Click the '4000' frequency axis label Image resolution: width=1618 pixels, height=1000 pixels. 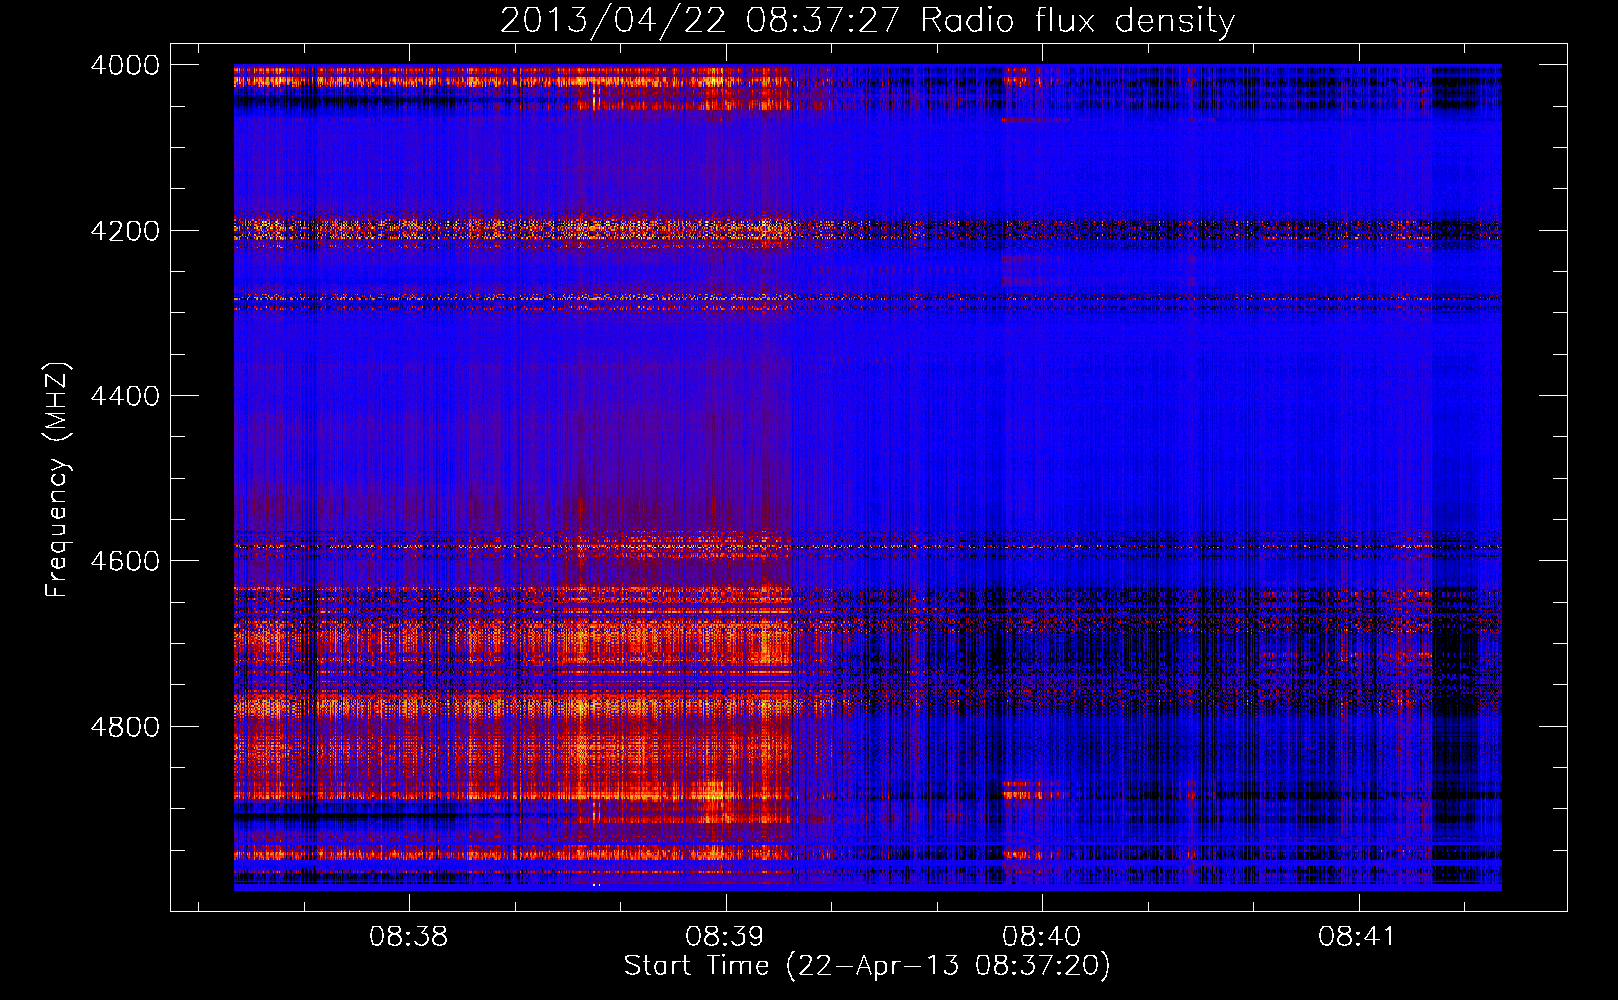click(125, 65)
